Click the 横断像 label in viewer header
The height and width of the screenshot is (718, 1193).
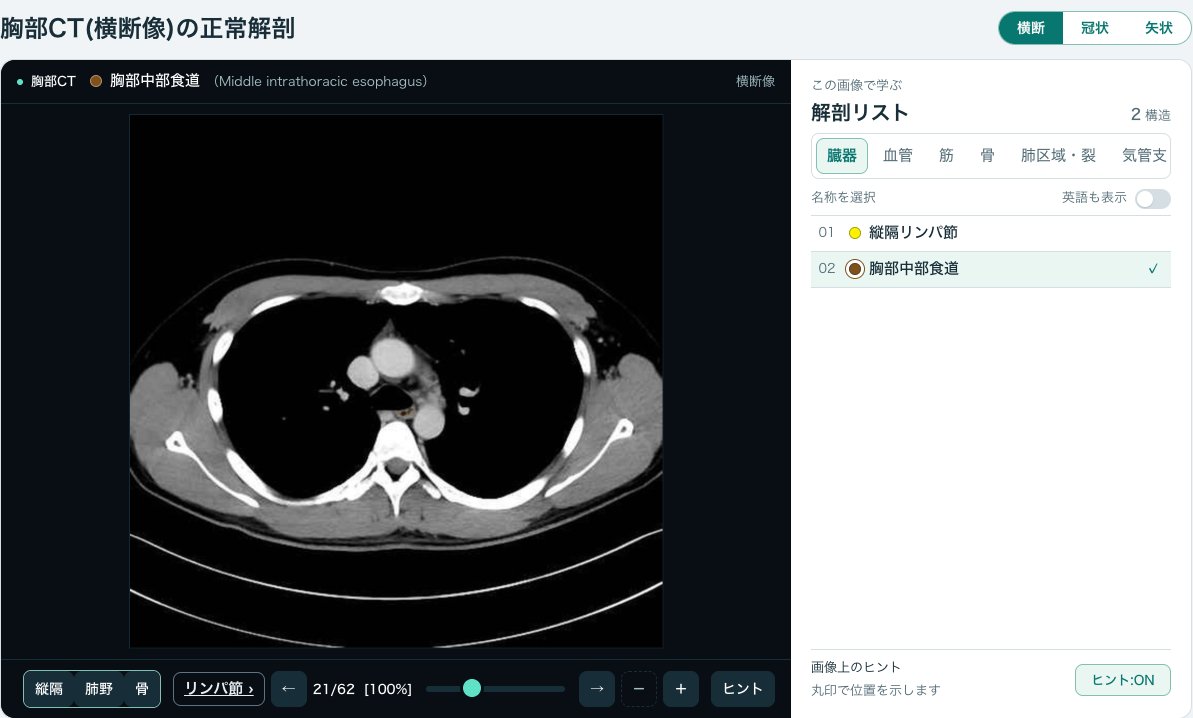click(756, 81)
